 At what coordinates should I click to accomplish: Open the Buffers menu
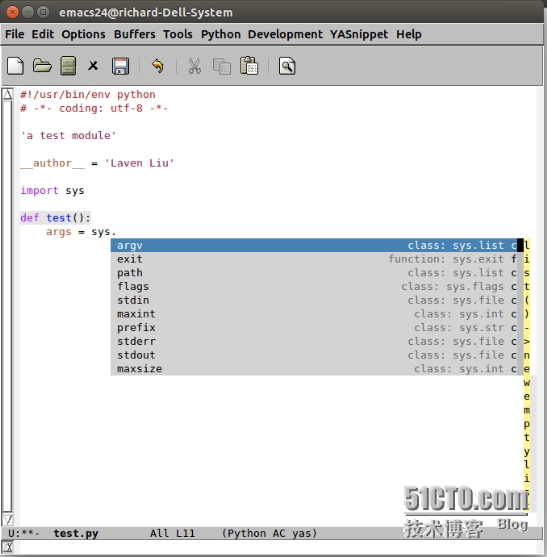135,34
